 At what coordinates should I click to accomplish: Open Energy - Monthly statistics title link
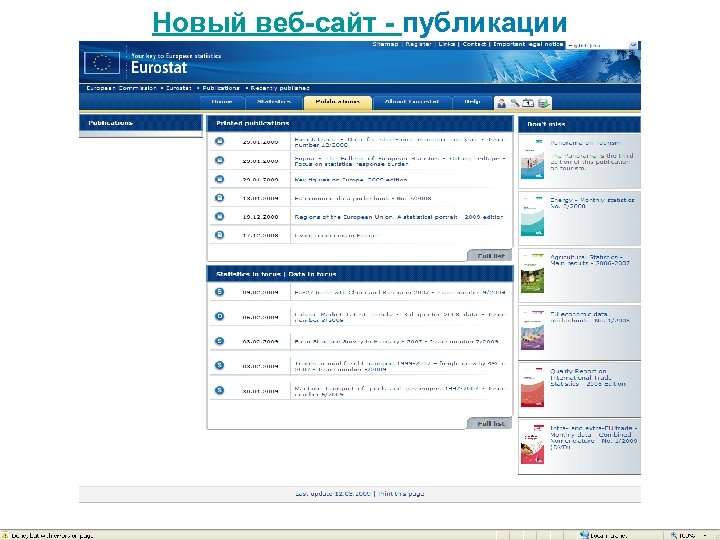[x=592, y=203]
